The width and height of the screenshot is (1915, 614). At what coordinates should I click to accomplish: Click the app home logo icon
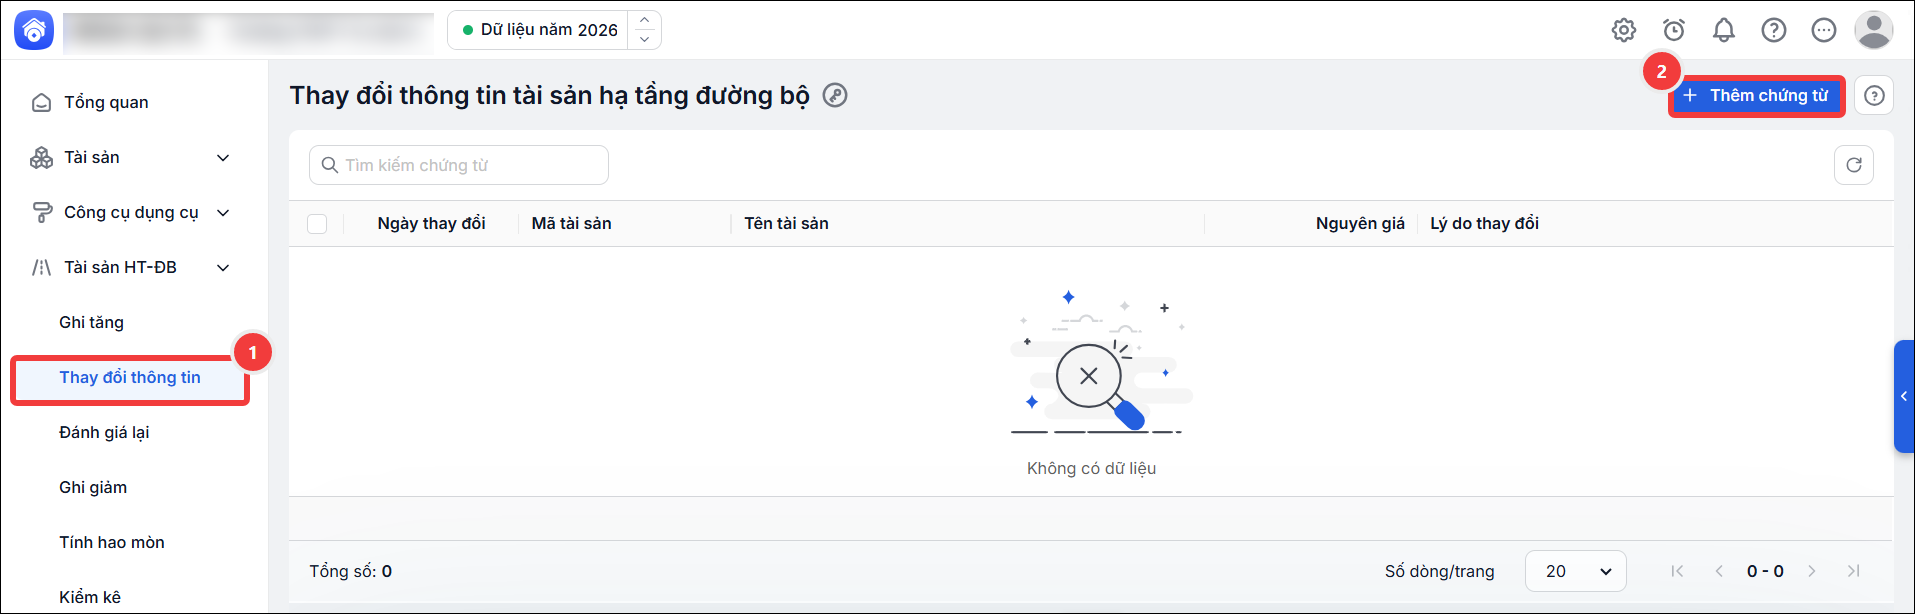tap(34, 30)
